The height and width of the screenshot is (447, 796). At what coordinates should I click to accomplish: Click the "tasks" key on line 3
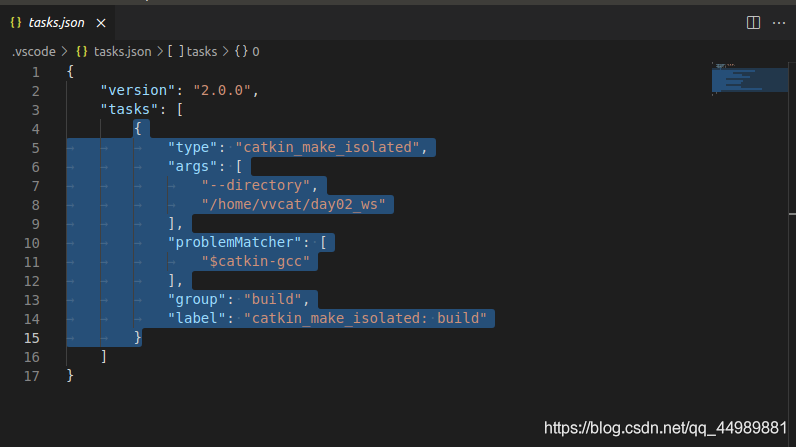coord(129,109)
